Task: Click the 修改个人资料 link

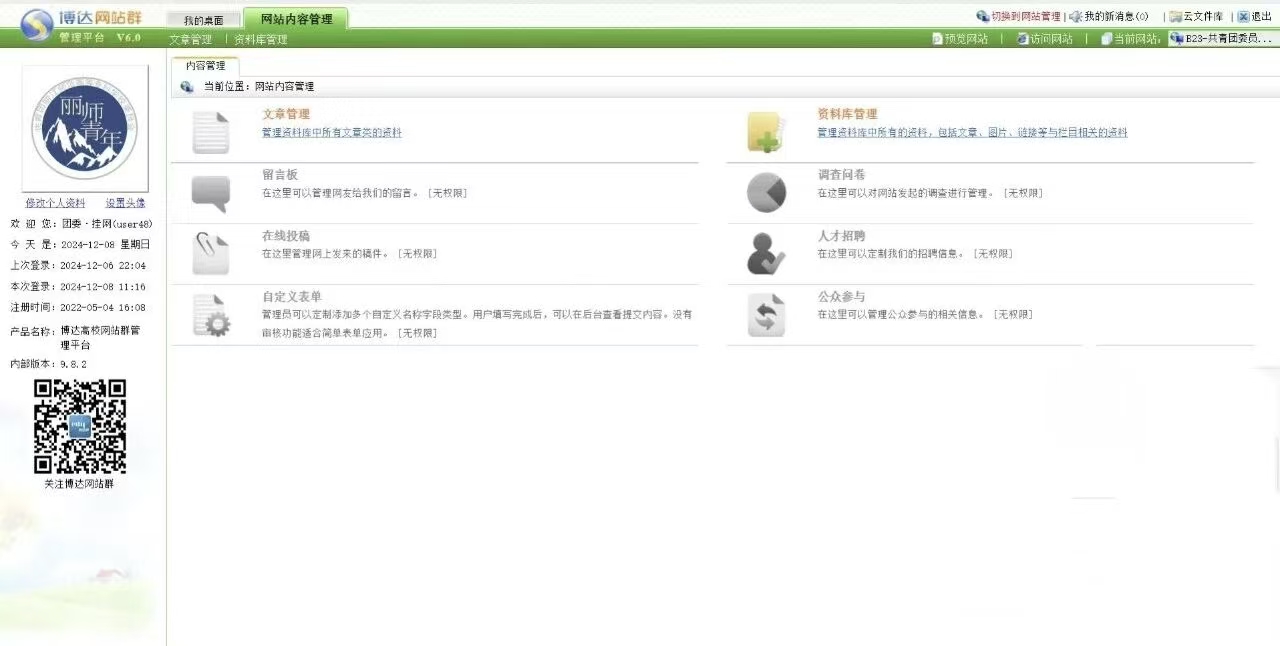Action: 55,203
